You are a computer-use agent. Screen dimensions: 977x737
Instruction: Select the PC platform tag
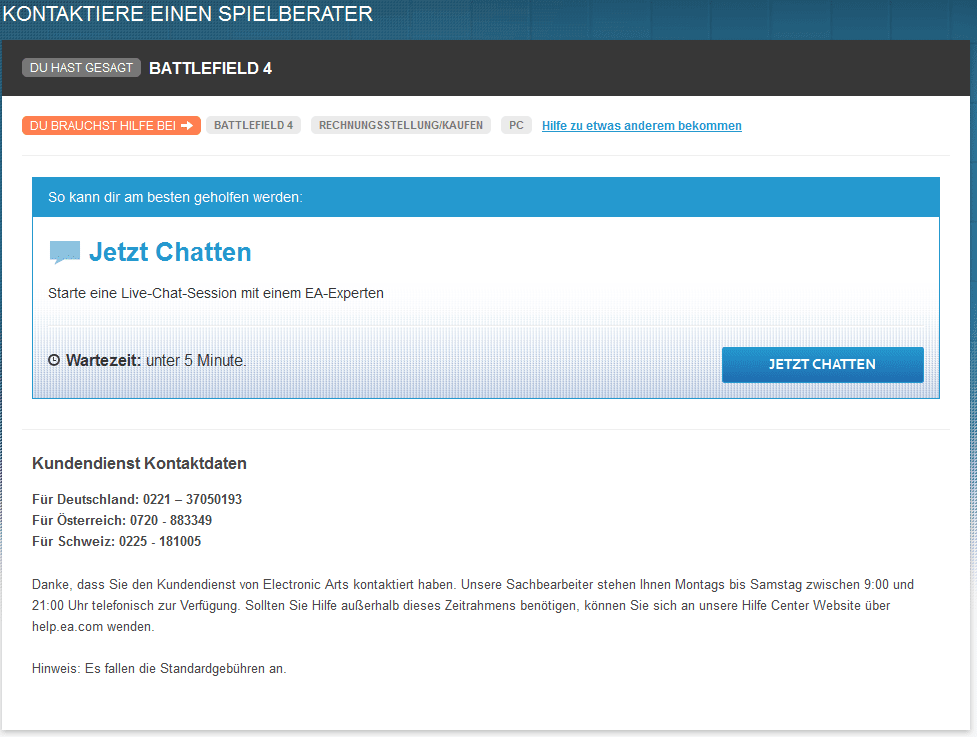click(x=516, y=125)
